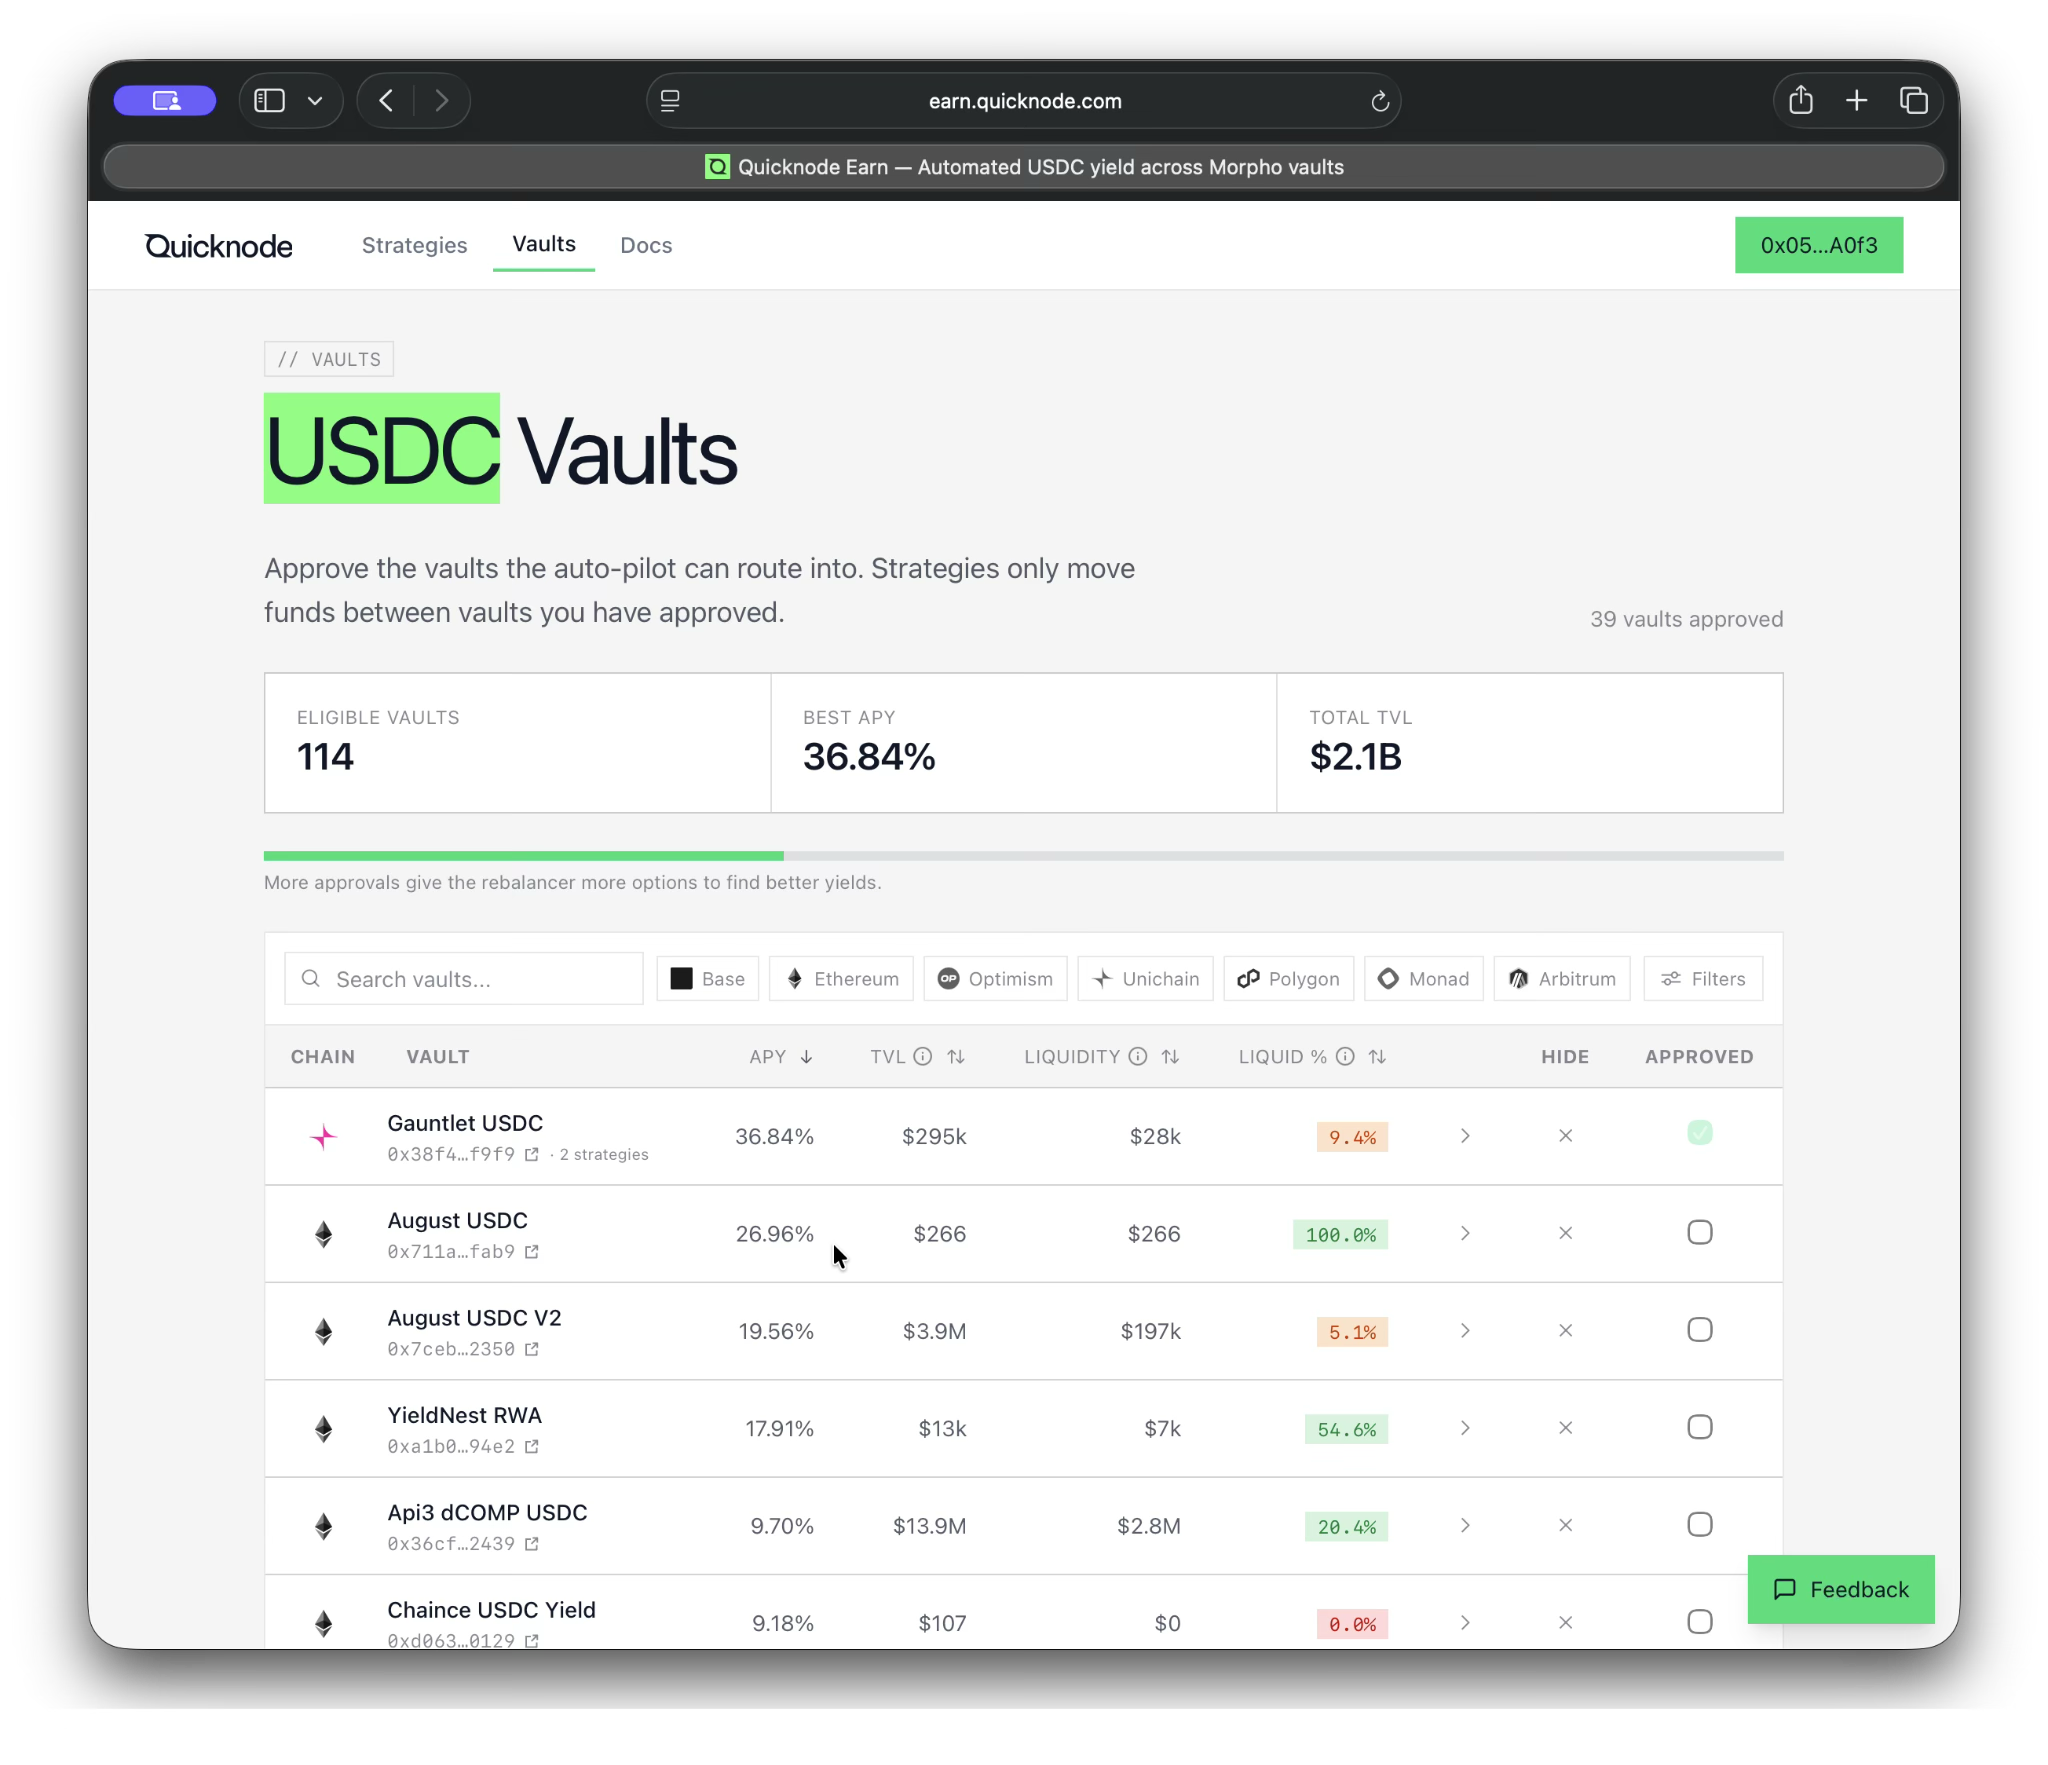This screenshot has height=1765, width=2048.
Task: Reload the page with the refresh icon
Action: point(1380,101)
